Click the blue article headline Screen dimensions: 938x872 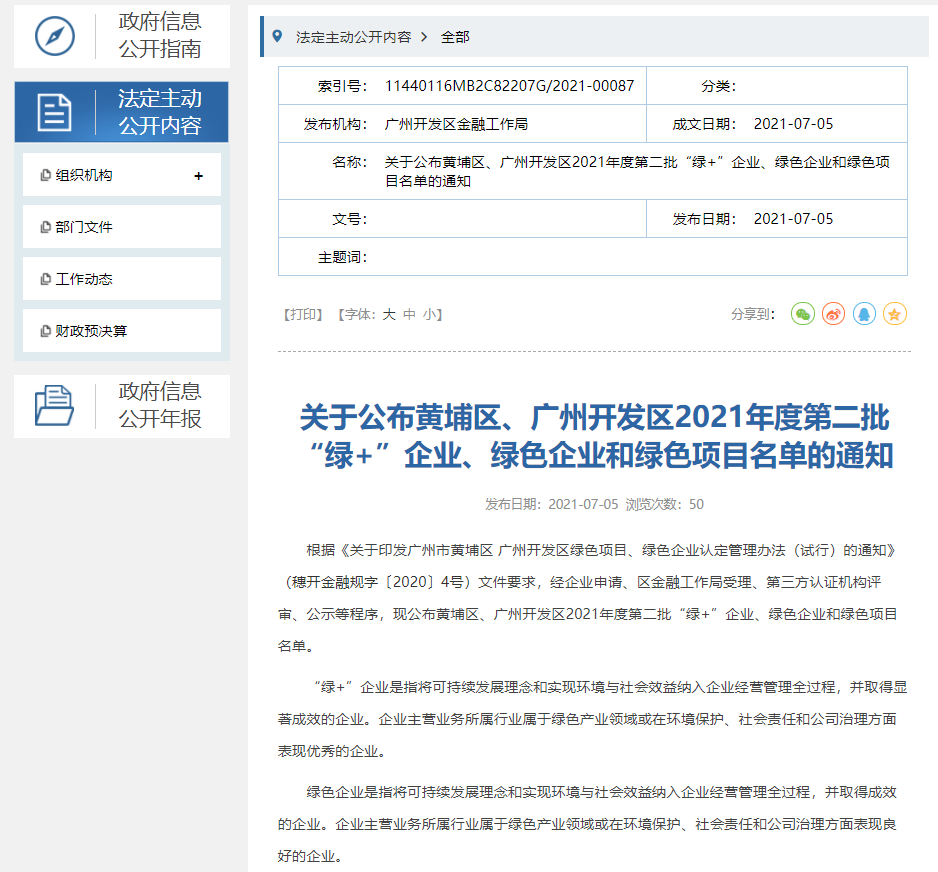coord(594,436)
